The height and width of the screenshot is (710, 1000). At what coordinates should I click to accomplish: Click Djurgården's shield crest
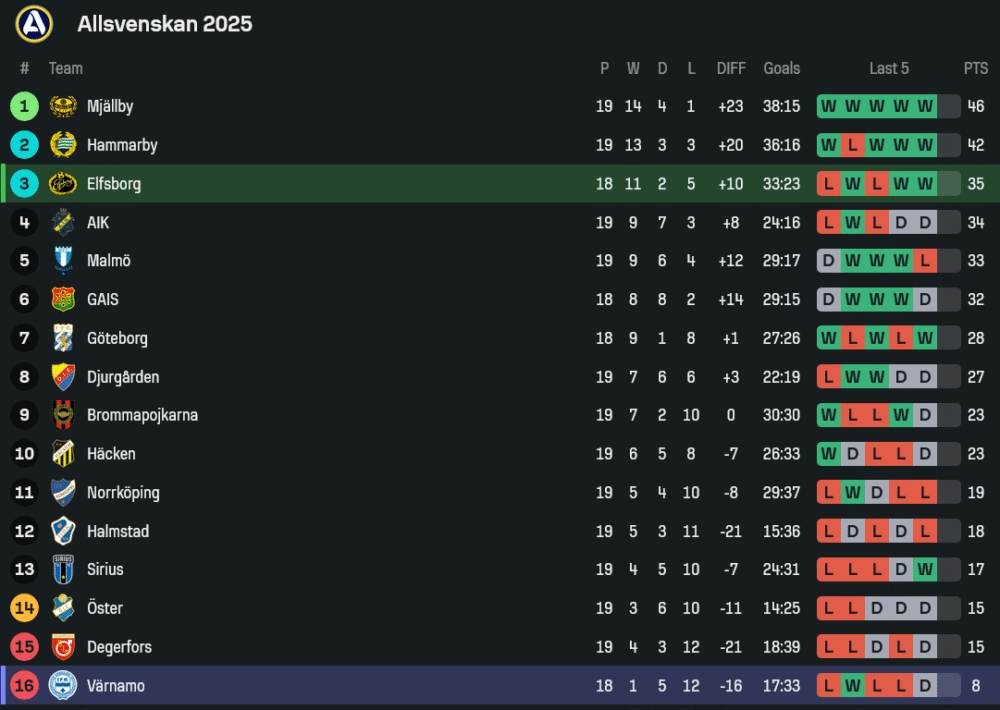pos(63,377)
